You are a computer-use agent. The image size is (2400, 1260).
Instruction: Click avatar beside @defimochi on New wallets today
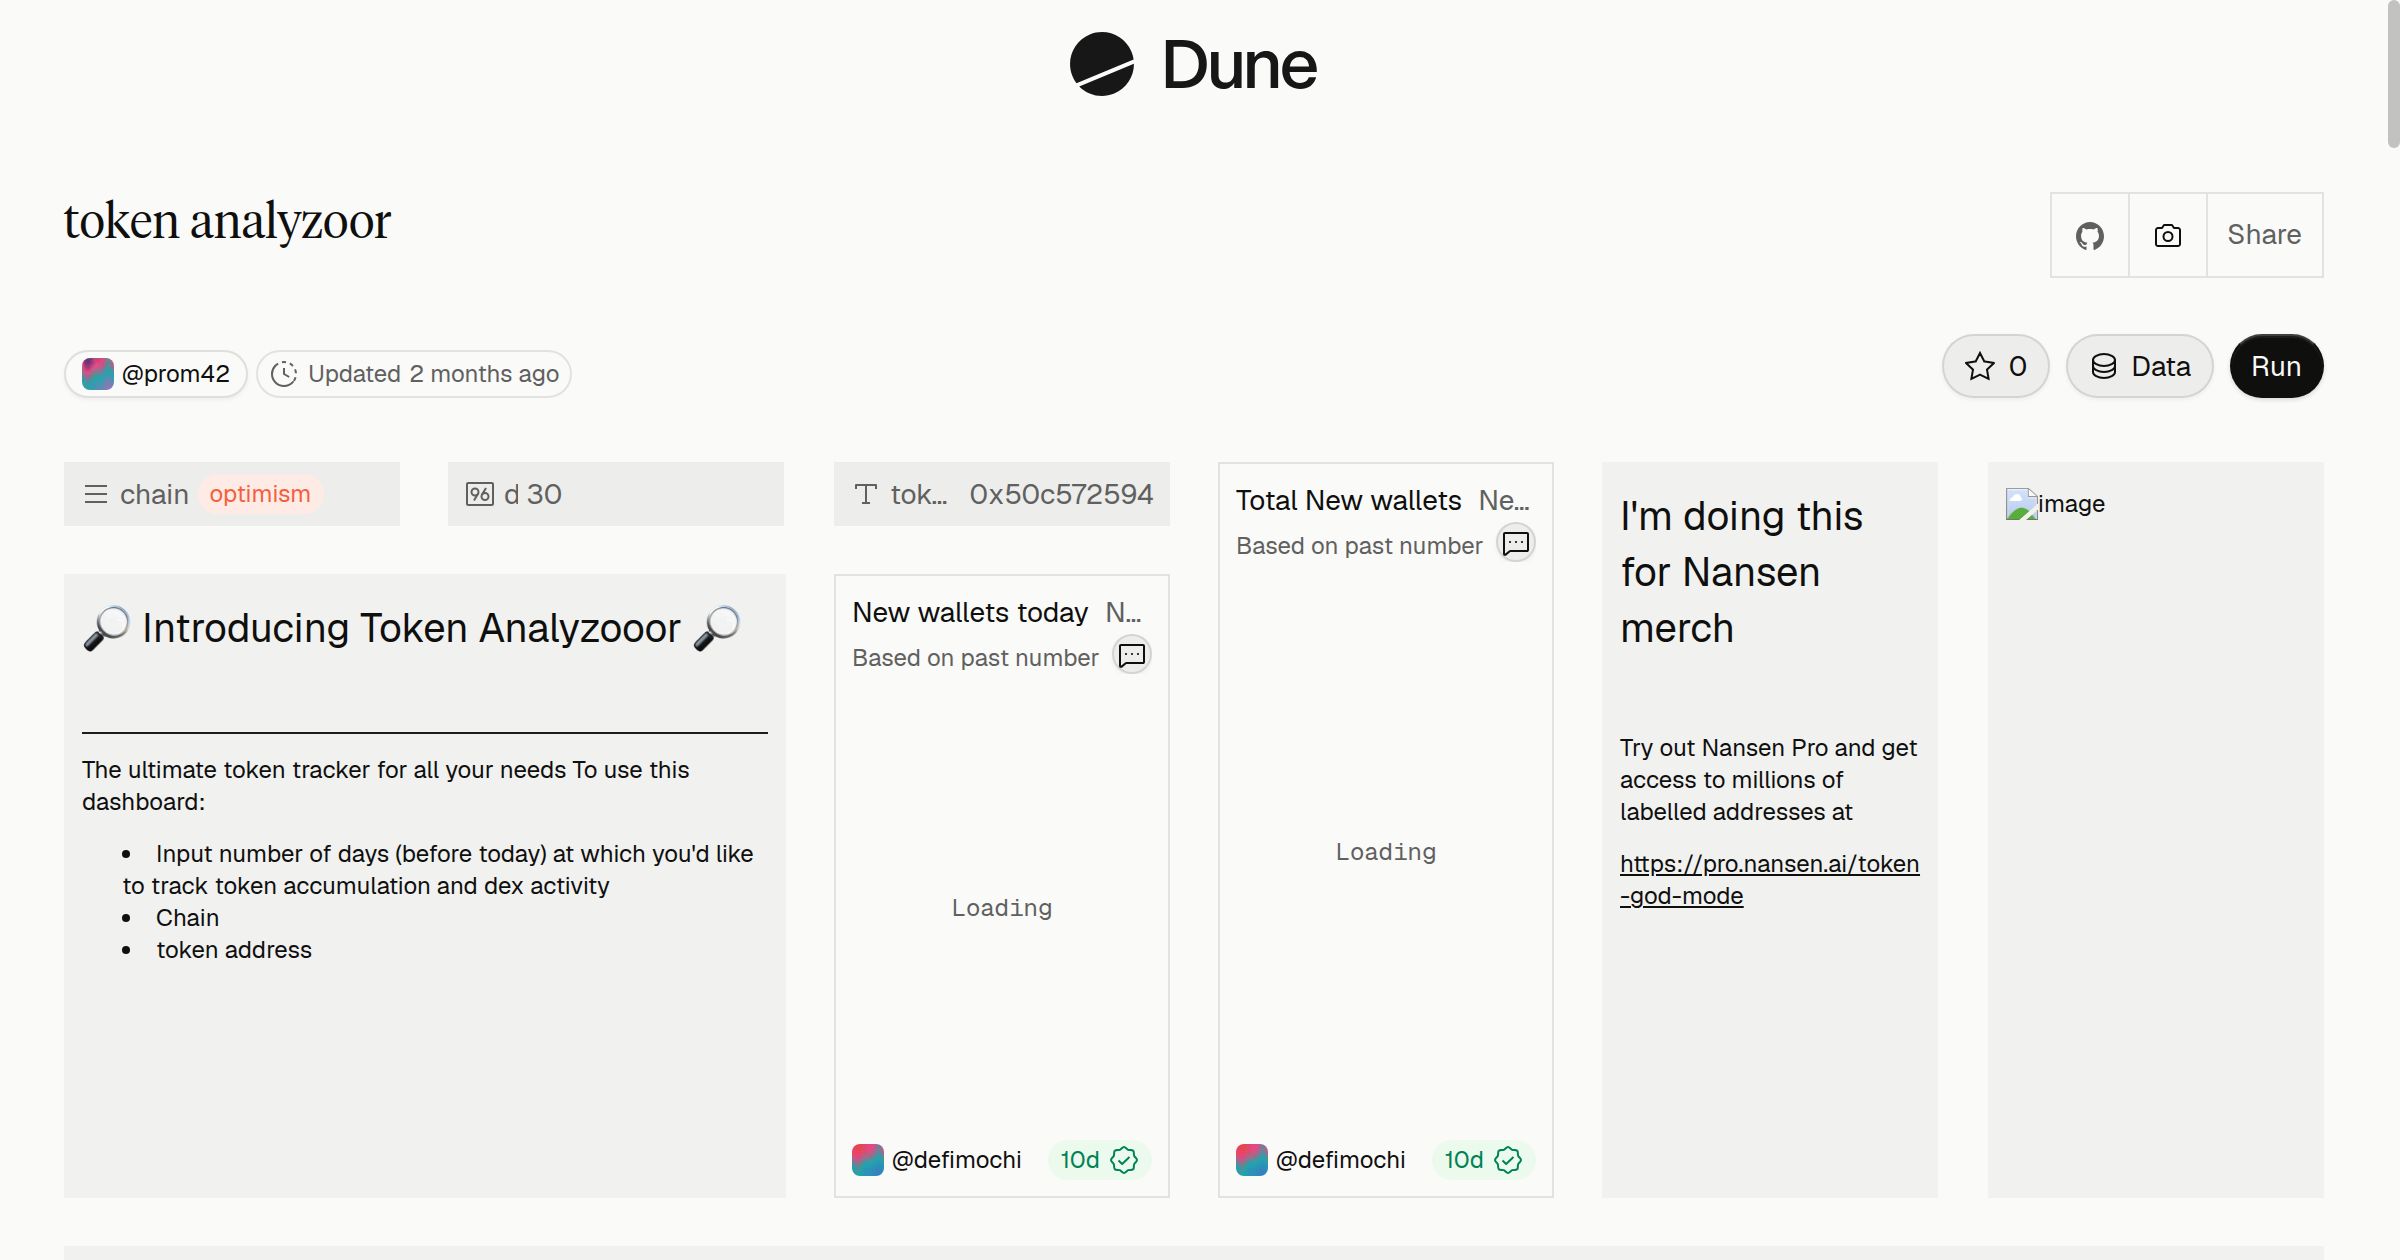[x=868, y=1160]
